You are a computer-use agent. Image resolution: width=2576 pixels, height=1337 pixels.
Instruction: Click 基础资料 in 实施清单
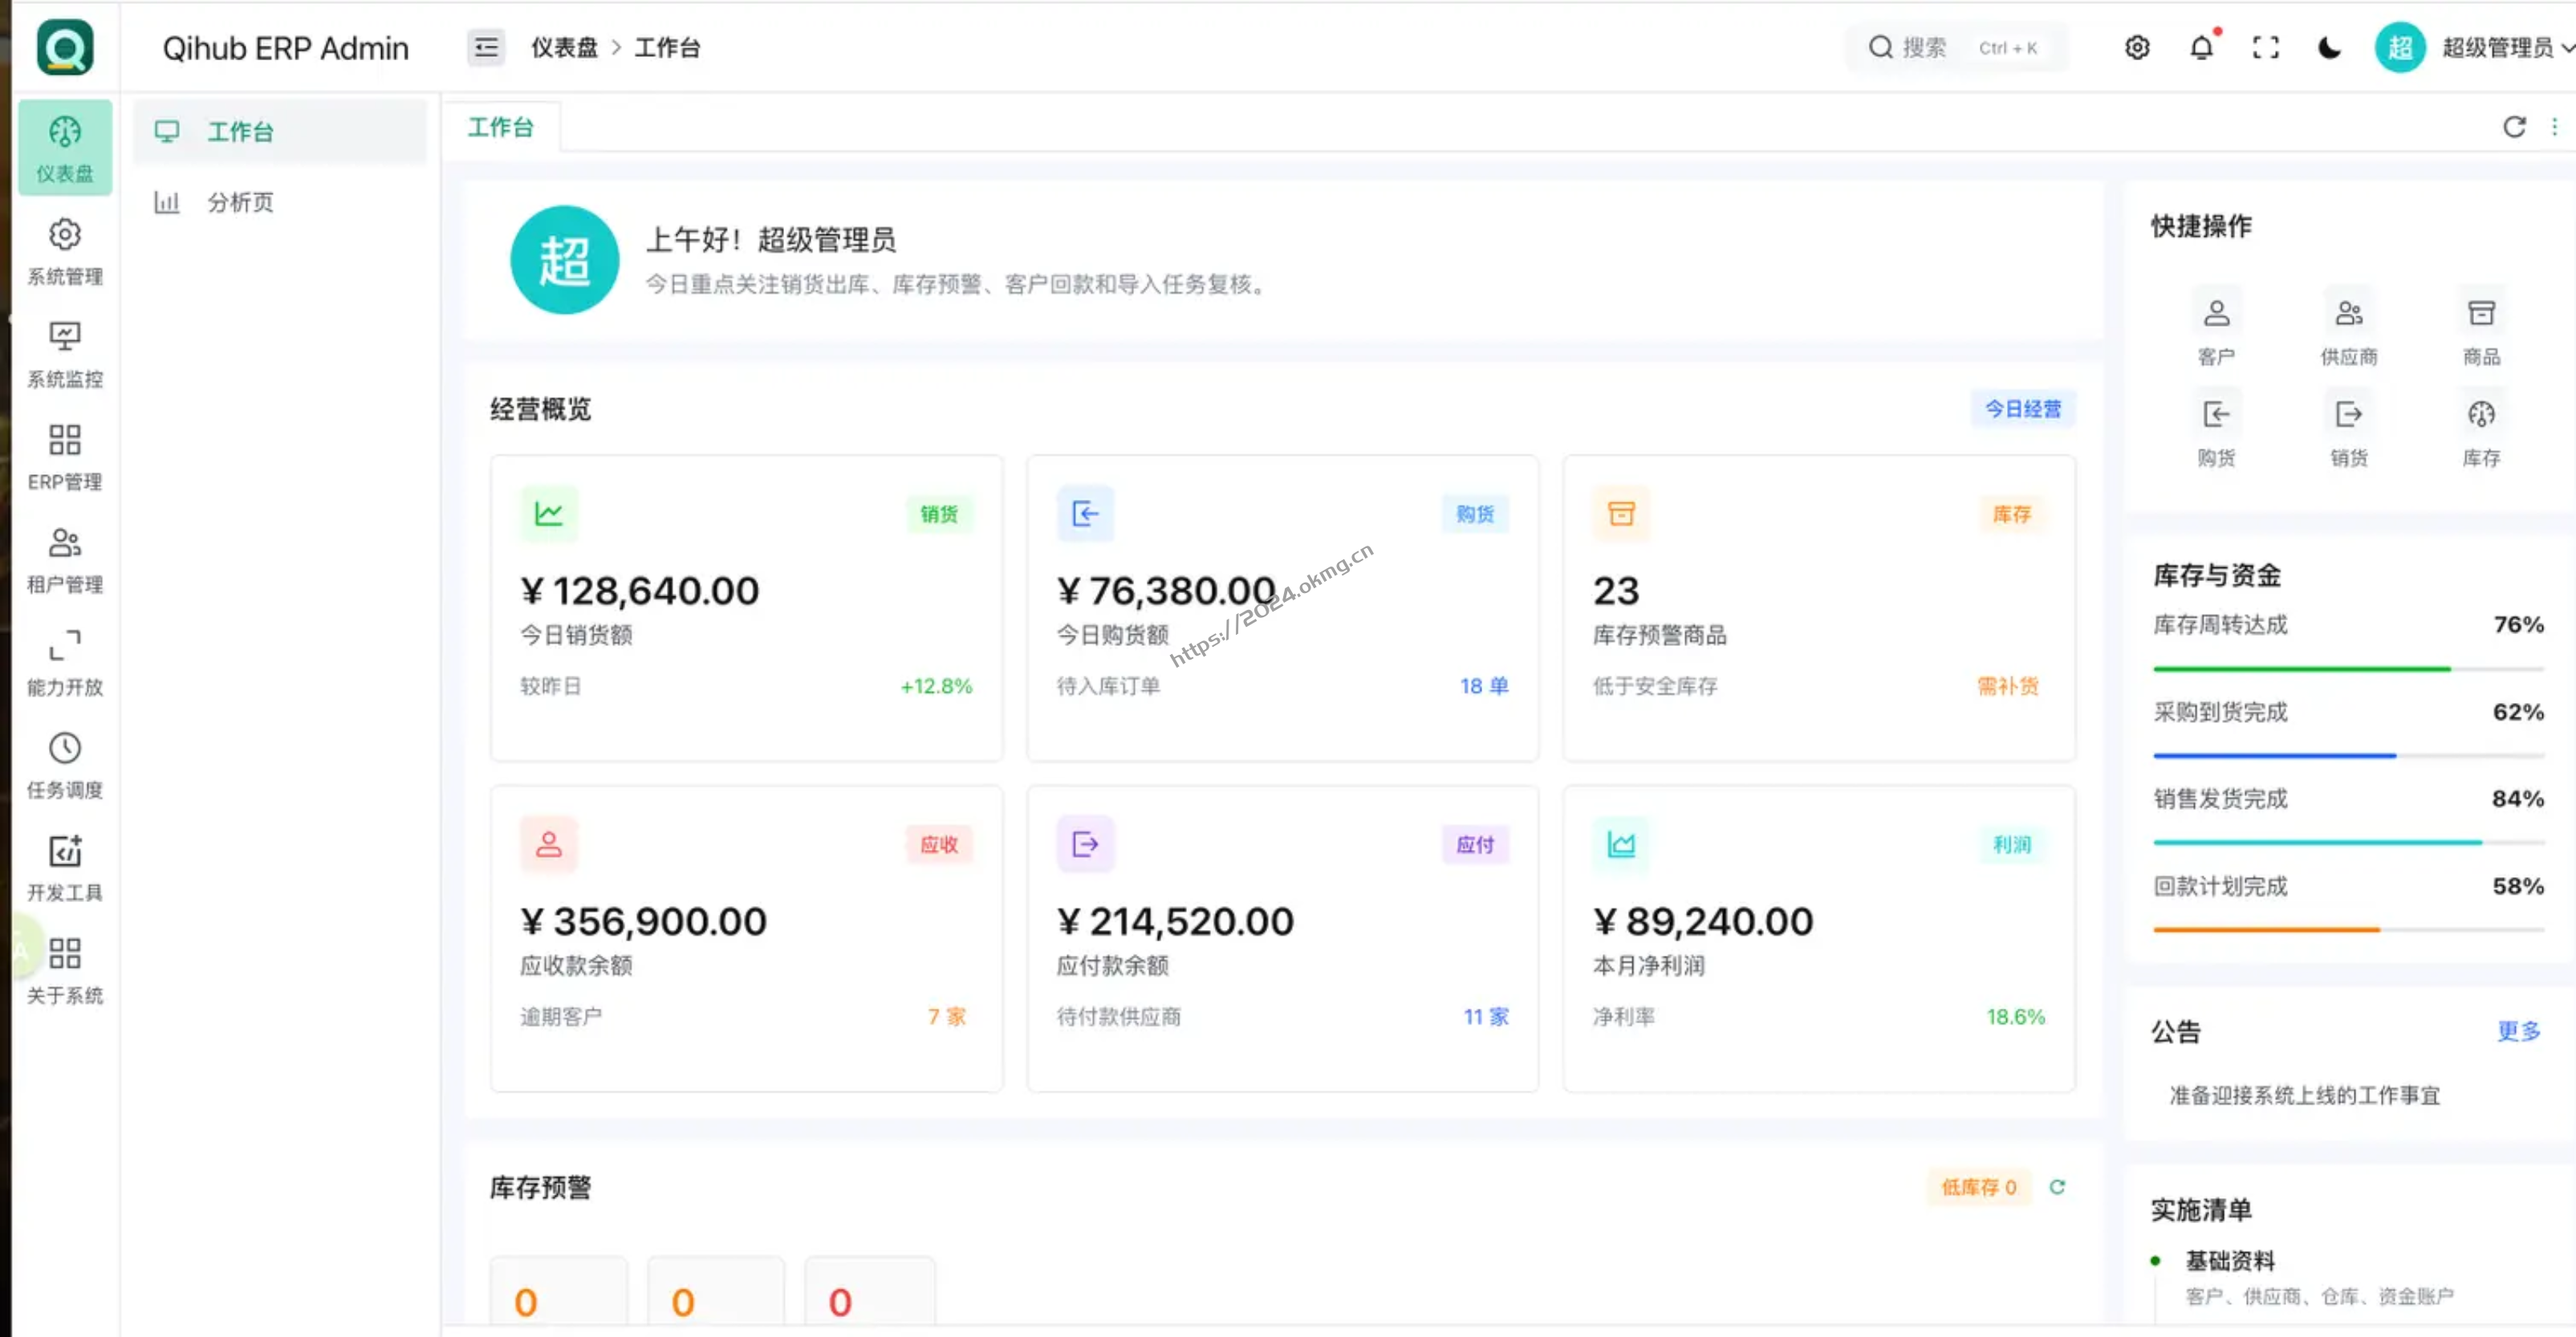[x=2230, y=1260]
